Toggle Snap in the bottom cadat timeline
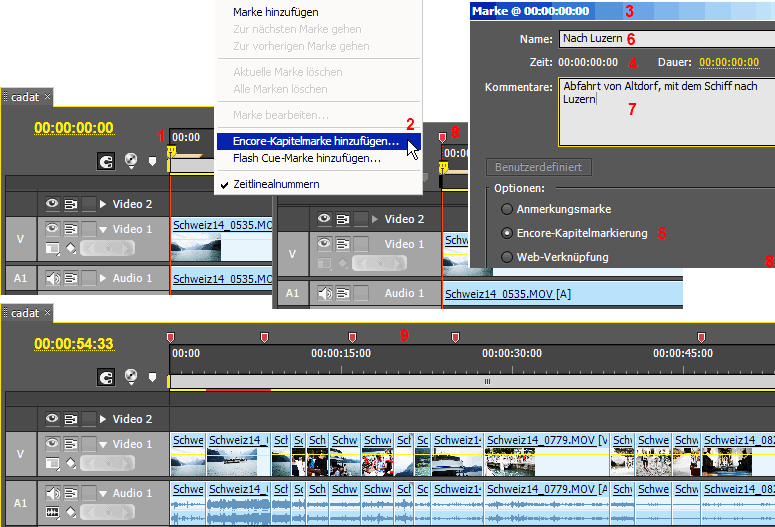 106,377
